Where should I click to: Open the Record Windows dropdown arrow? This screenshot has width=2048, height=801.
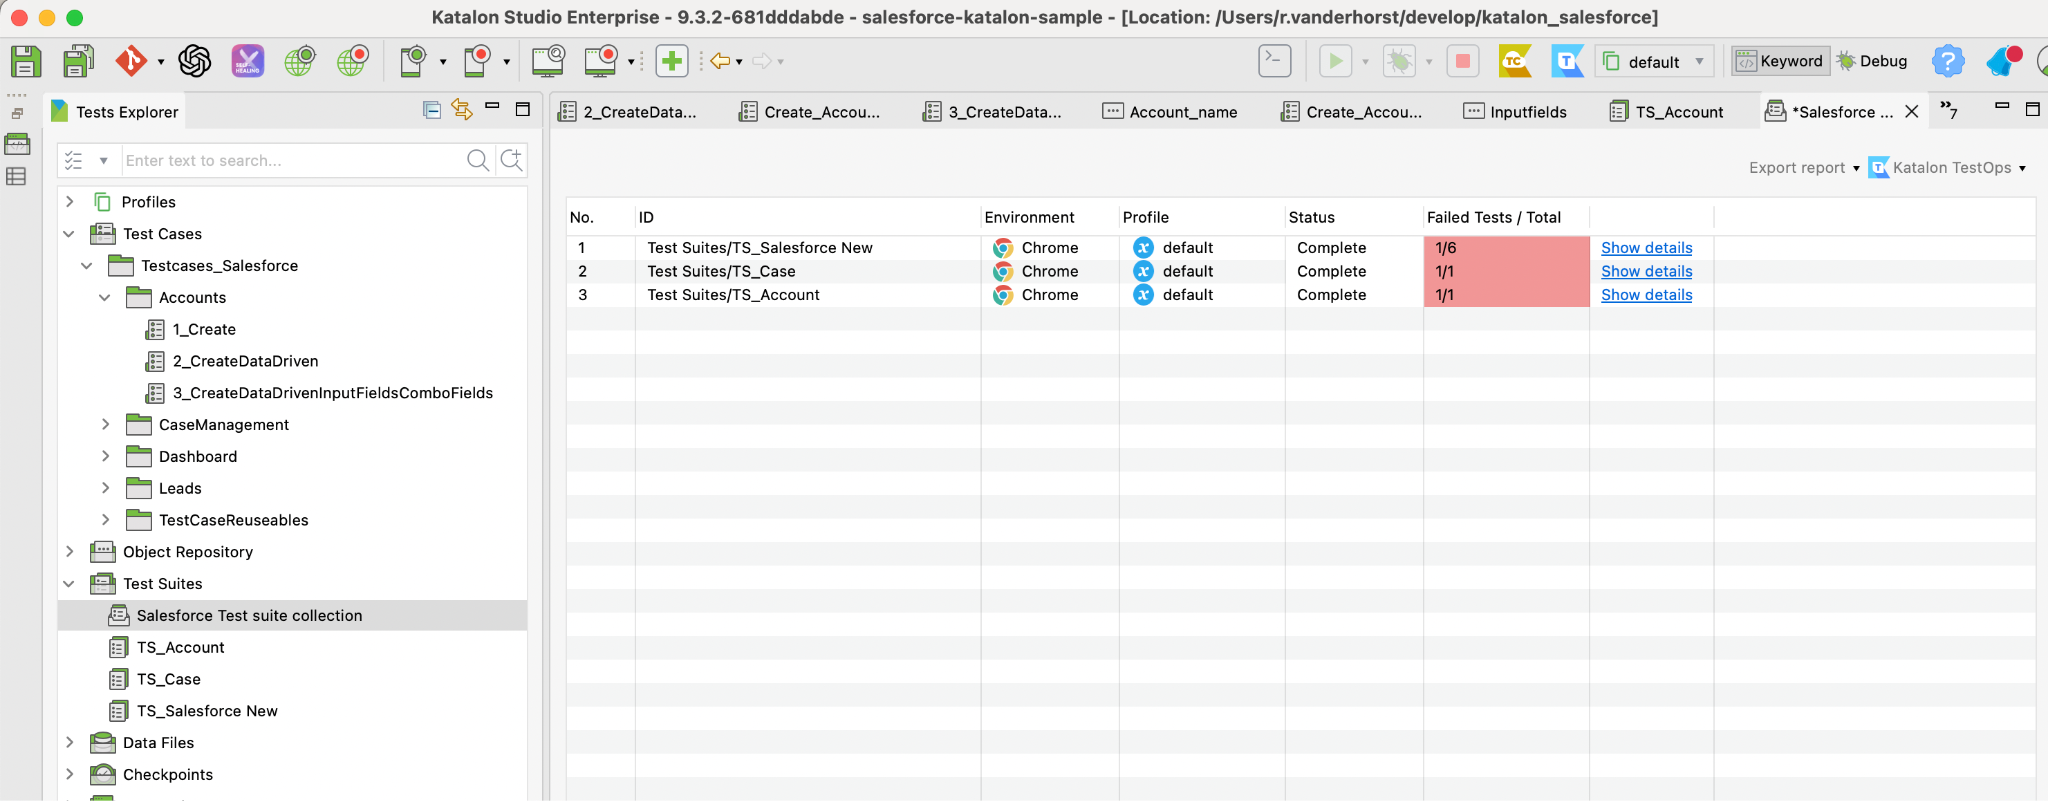point(631,62)
